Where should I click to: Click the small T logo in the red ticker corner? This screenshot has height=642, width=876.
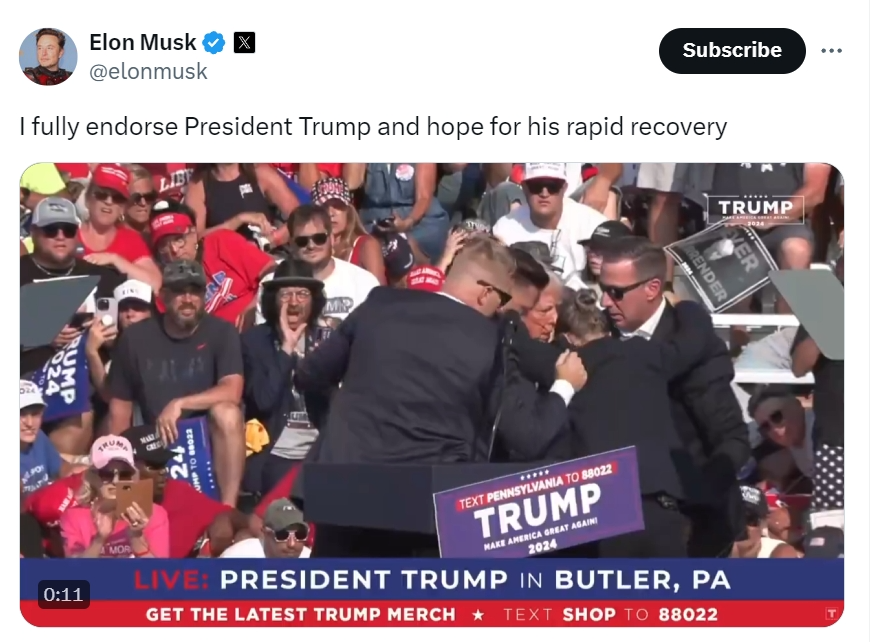coord(831,614)
